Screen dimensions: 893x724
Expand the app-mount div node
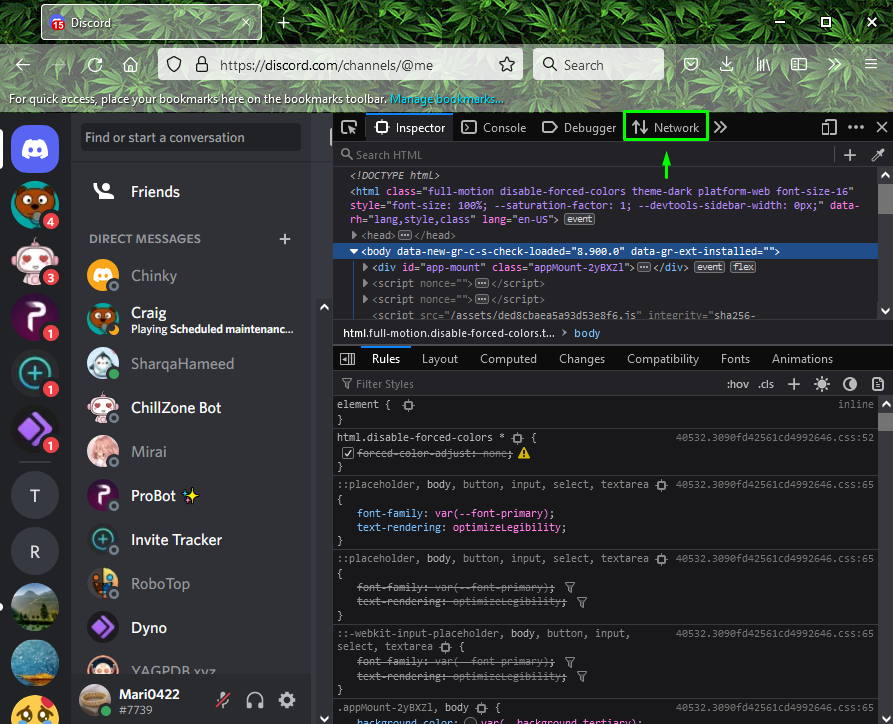pos(366,267)
